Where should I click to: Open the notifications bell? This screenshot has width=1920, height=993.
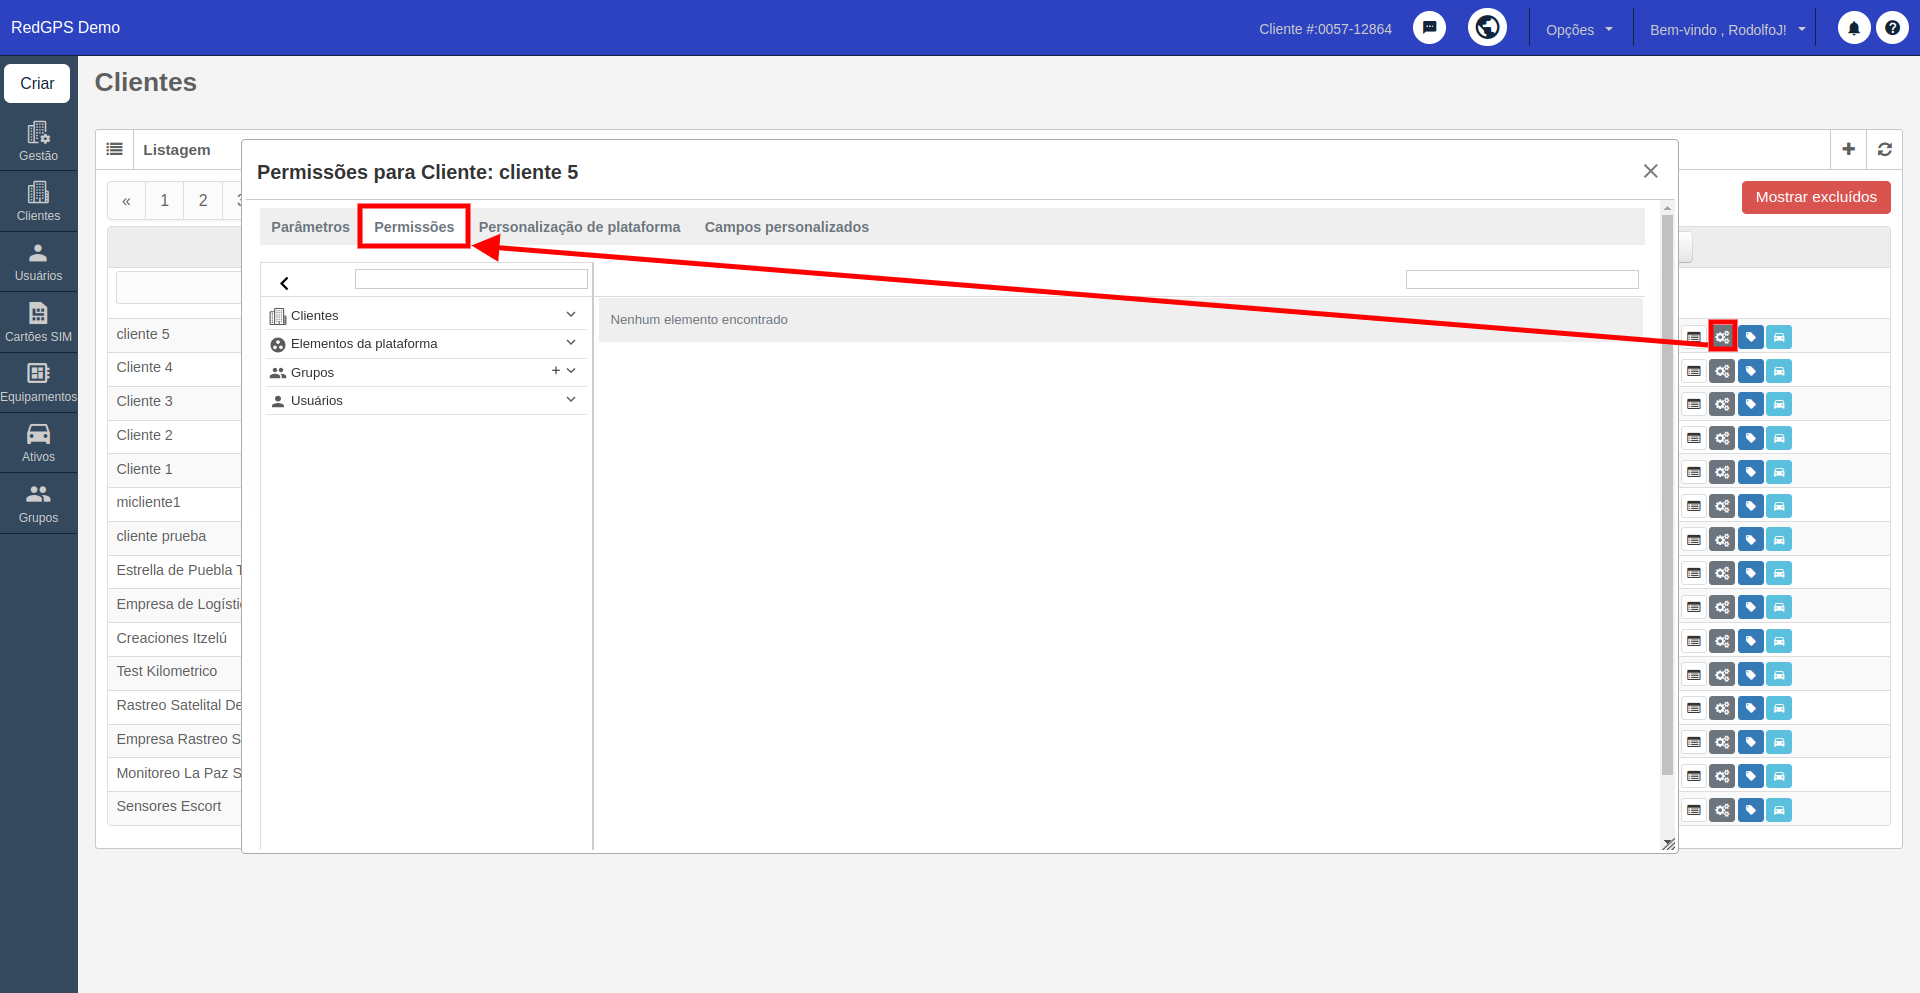coord(1853,28)
